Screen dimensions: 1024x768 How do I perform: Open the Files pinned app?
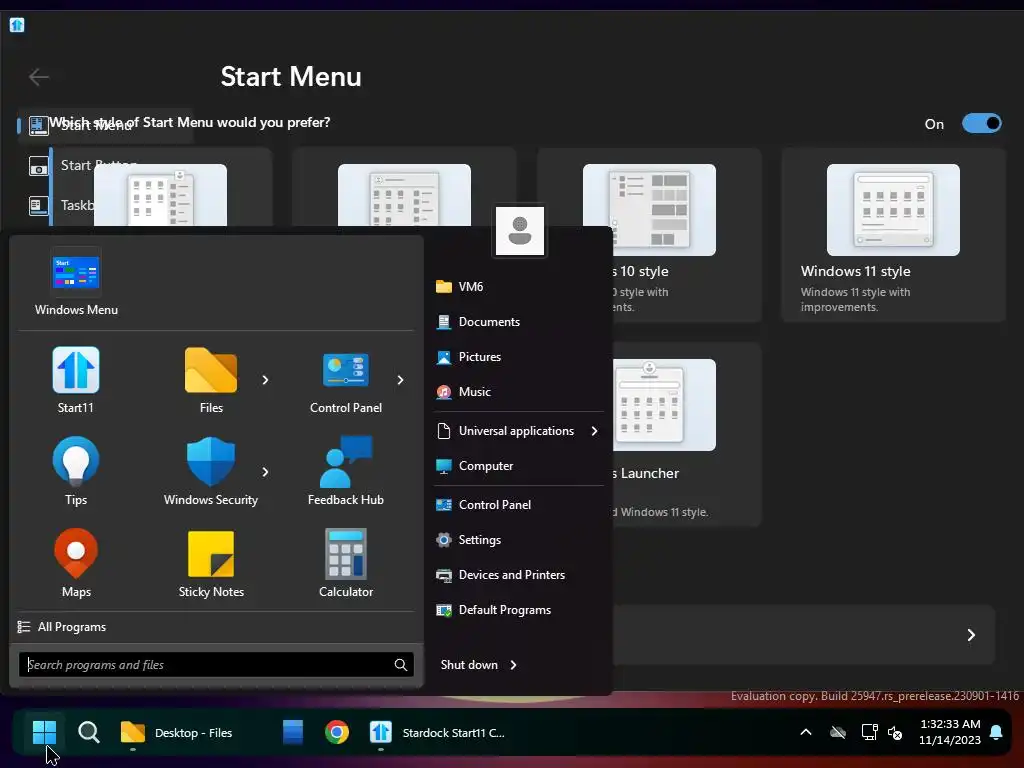point(211,380)
